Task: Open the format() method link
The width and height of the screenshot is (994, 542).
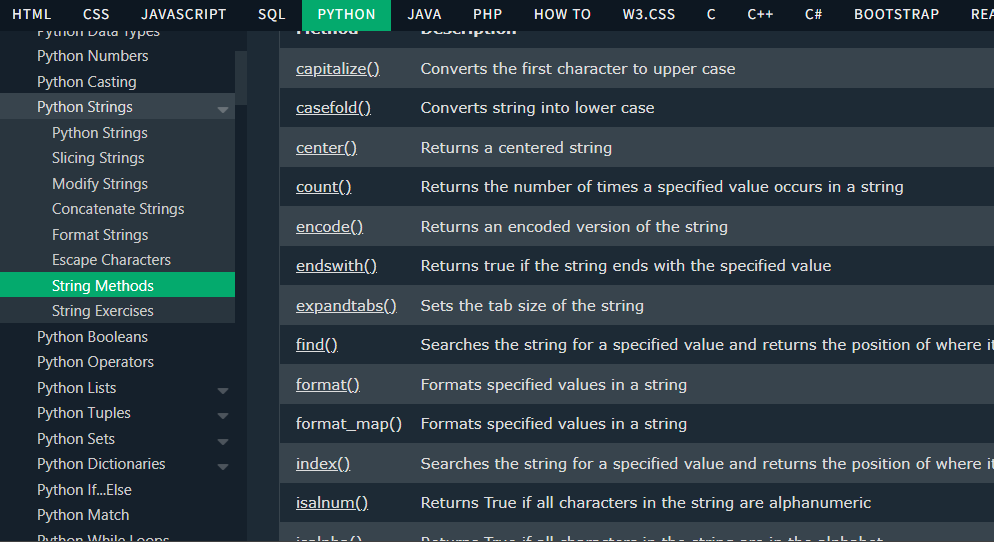Action: click(328, 385)
